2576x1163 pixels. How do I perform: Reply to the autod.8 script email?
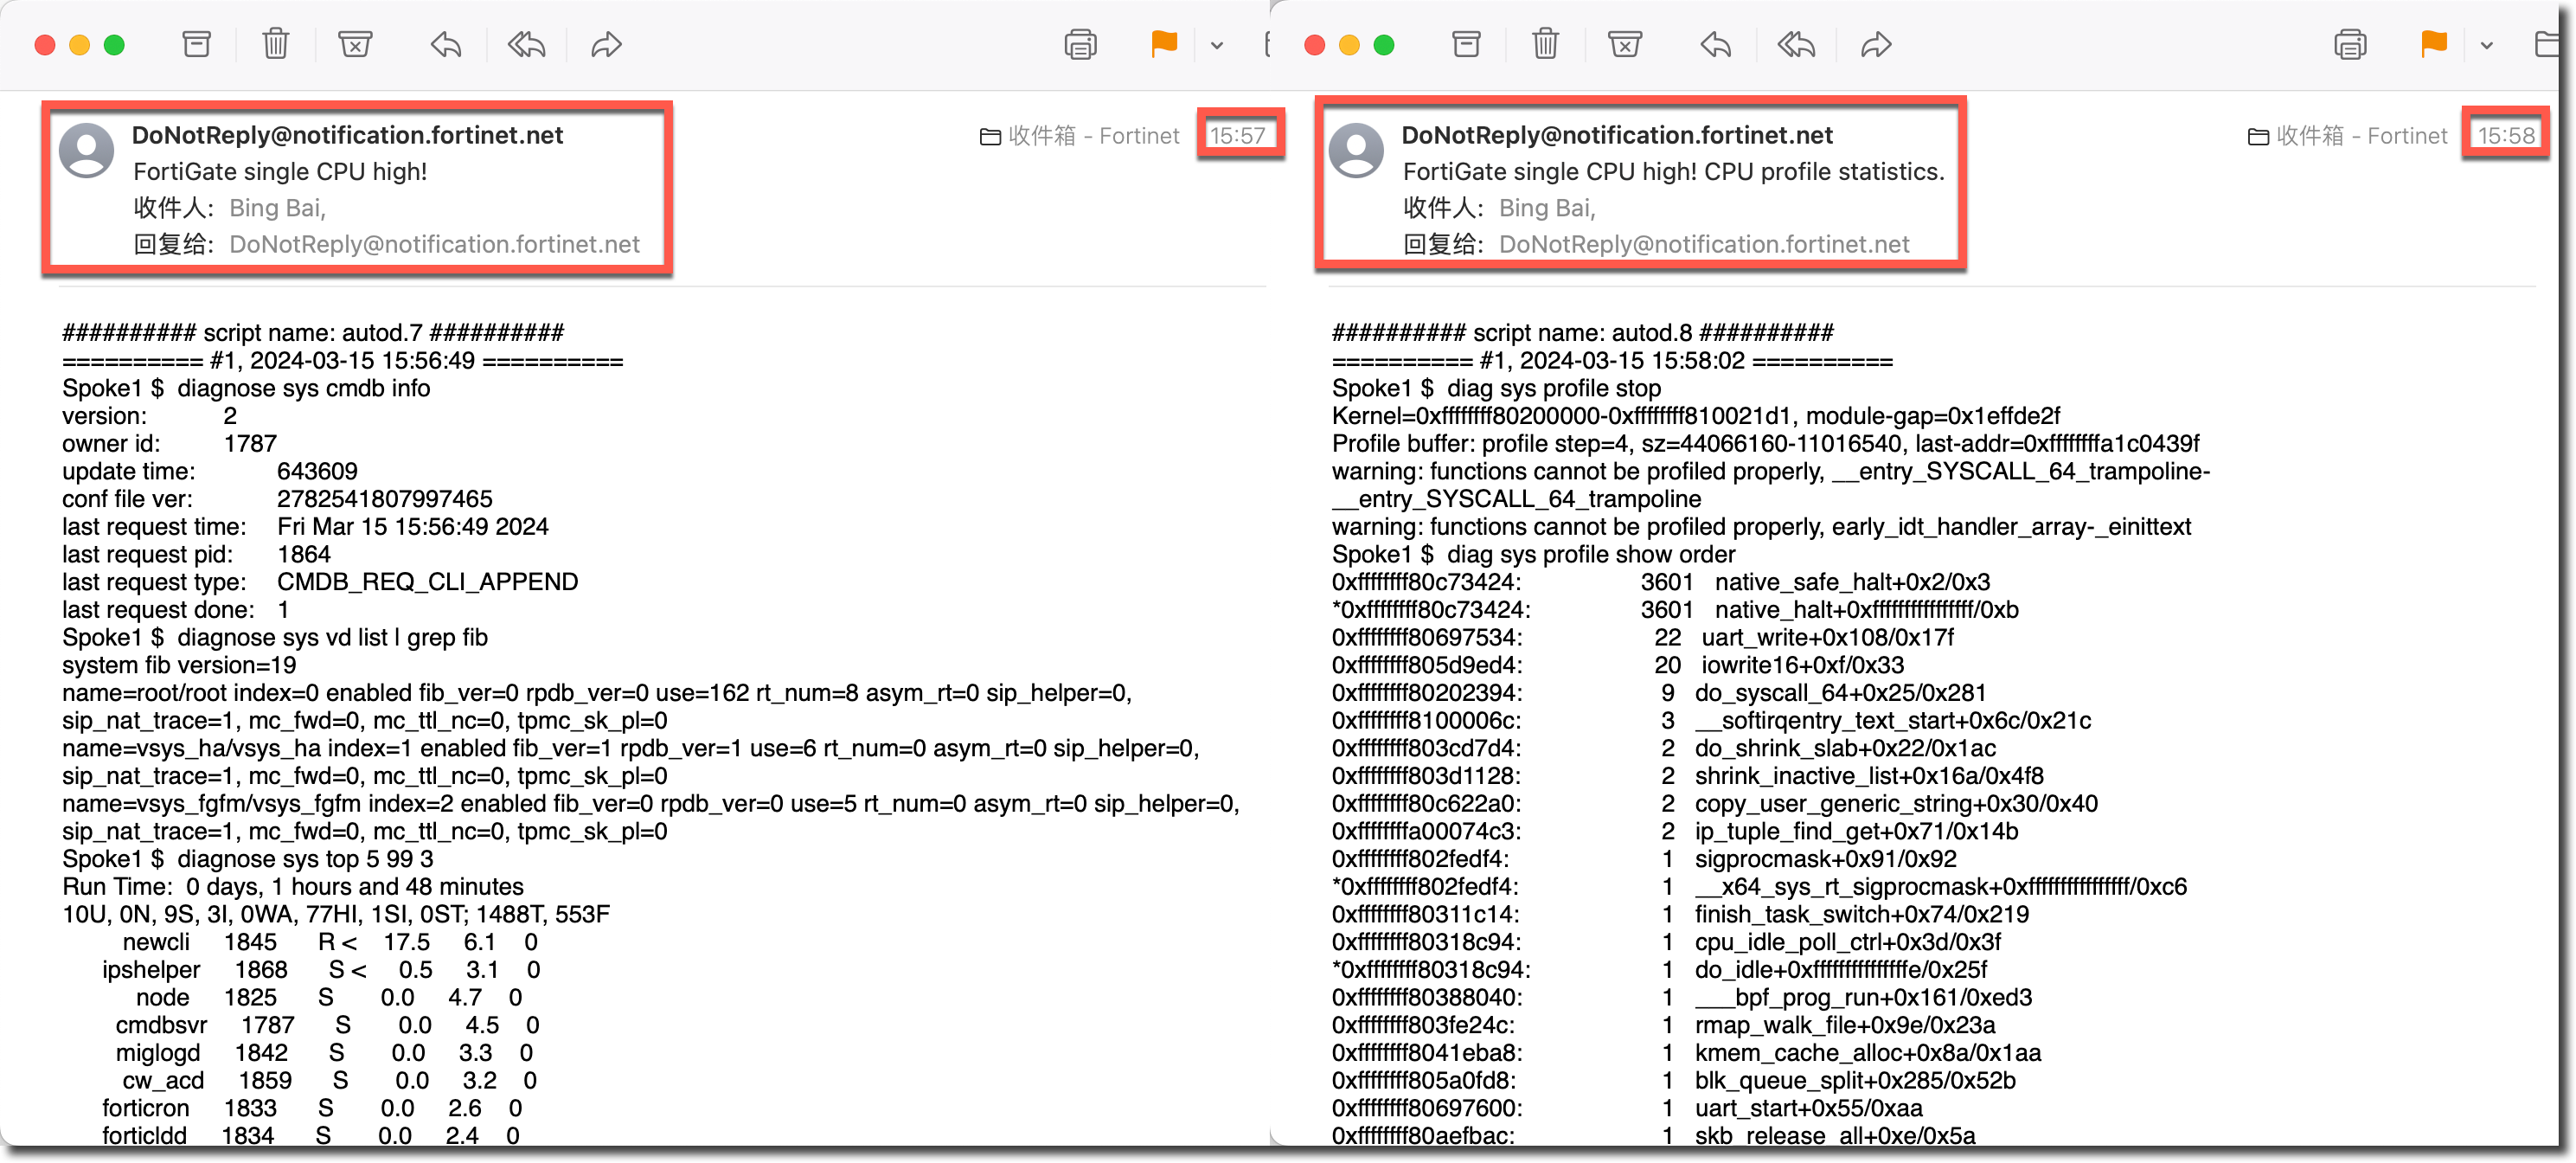coord(1716,45)
